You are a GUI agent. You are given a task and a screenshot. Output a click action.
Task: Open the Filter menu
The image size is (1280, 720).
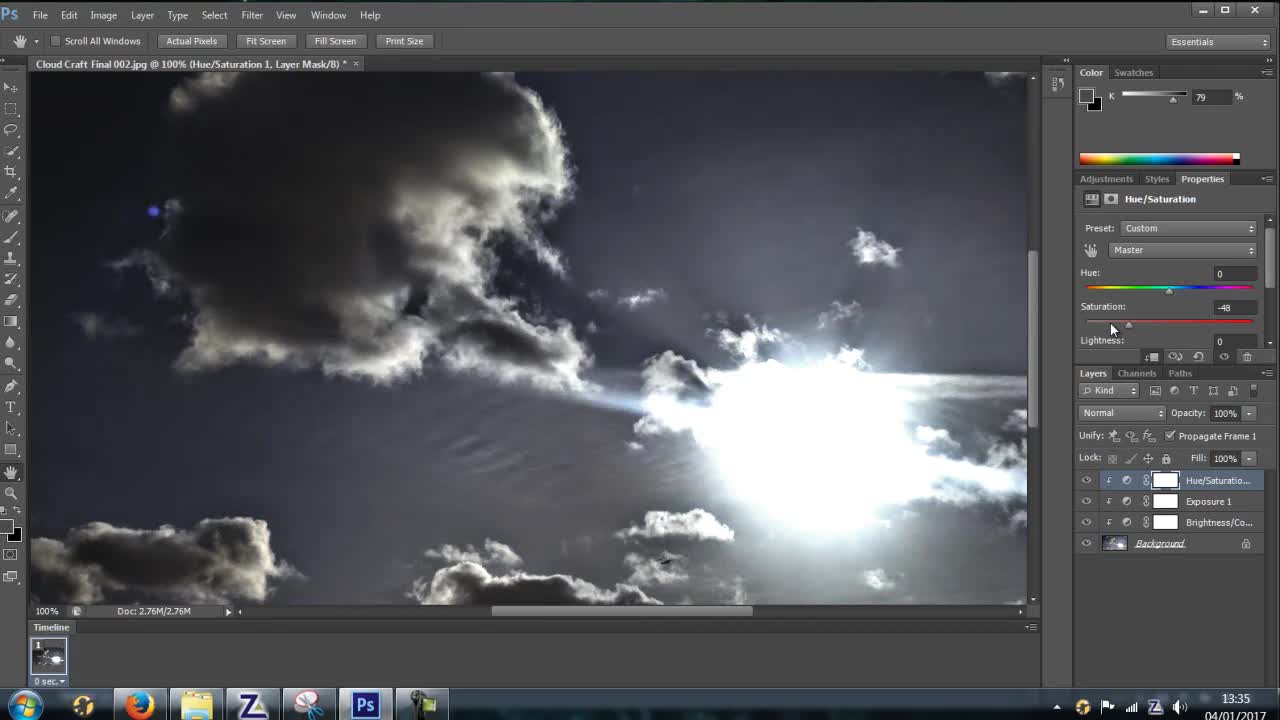click(x=252, y=15)
